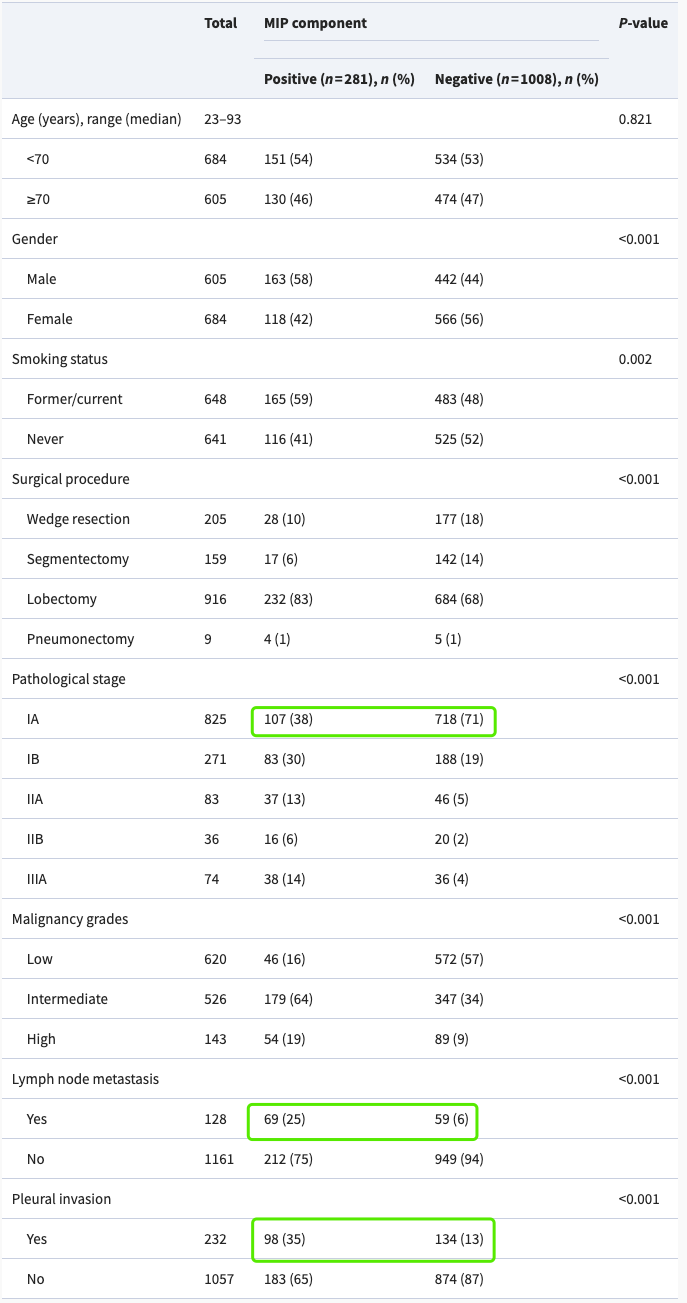Select the Pathological stage row label
Image resolution: width=687 pixels, height=1303 pixels.
(68, 679)
